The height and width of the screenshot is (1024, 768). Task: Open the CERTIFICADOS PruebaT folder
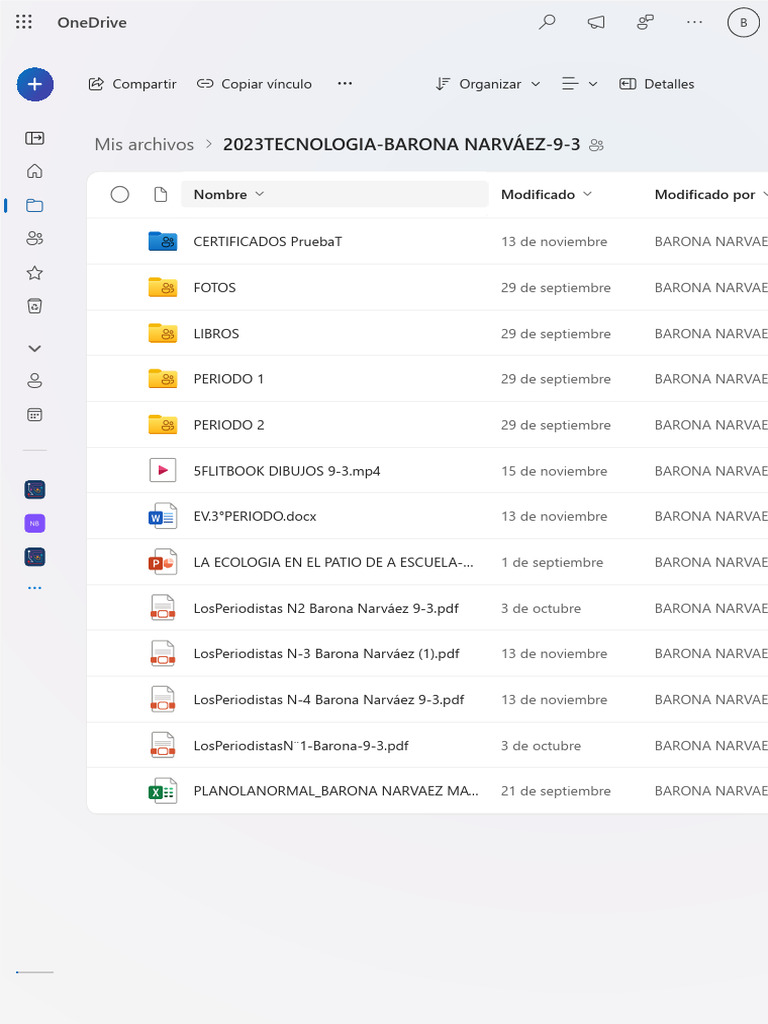tap(267, 242)
